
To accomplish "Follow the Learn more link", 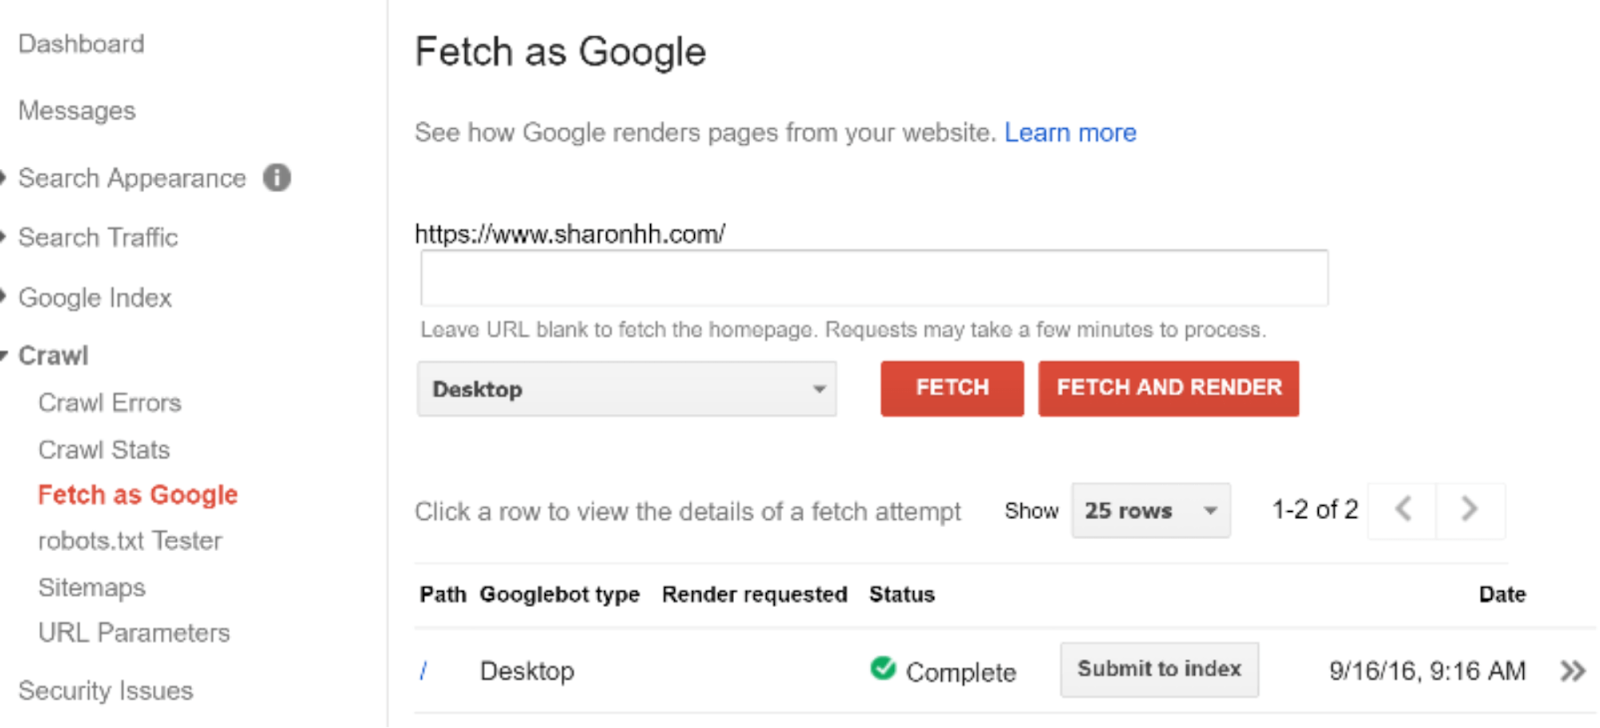I will [x=1070, y=133].
